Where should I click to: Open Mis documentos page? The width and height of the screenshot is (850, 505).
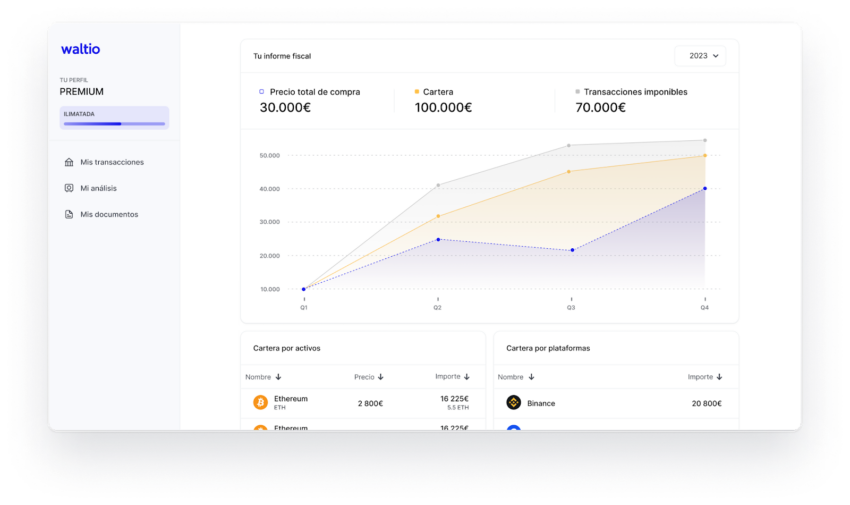109,214
